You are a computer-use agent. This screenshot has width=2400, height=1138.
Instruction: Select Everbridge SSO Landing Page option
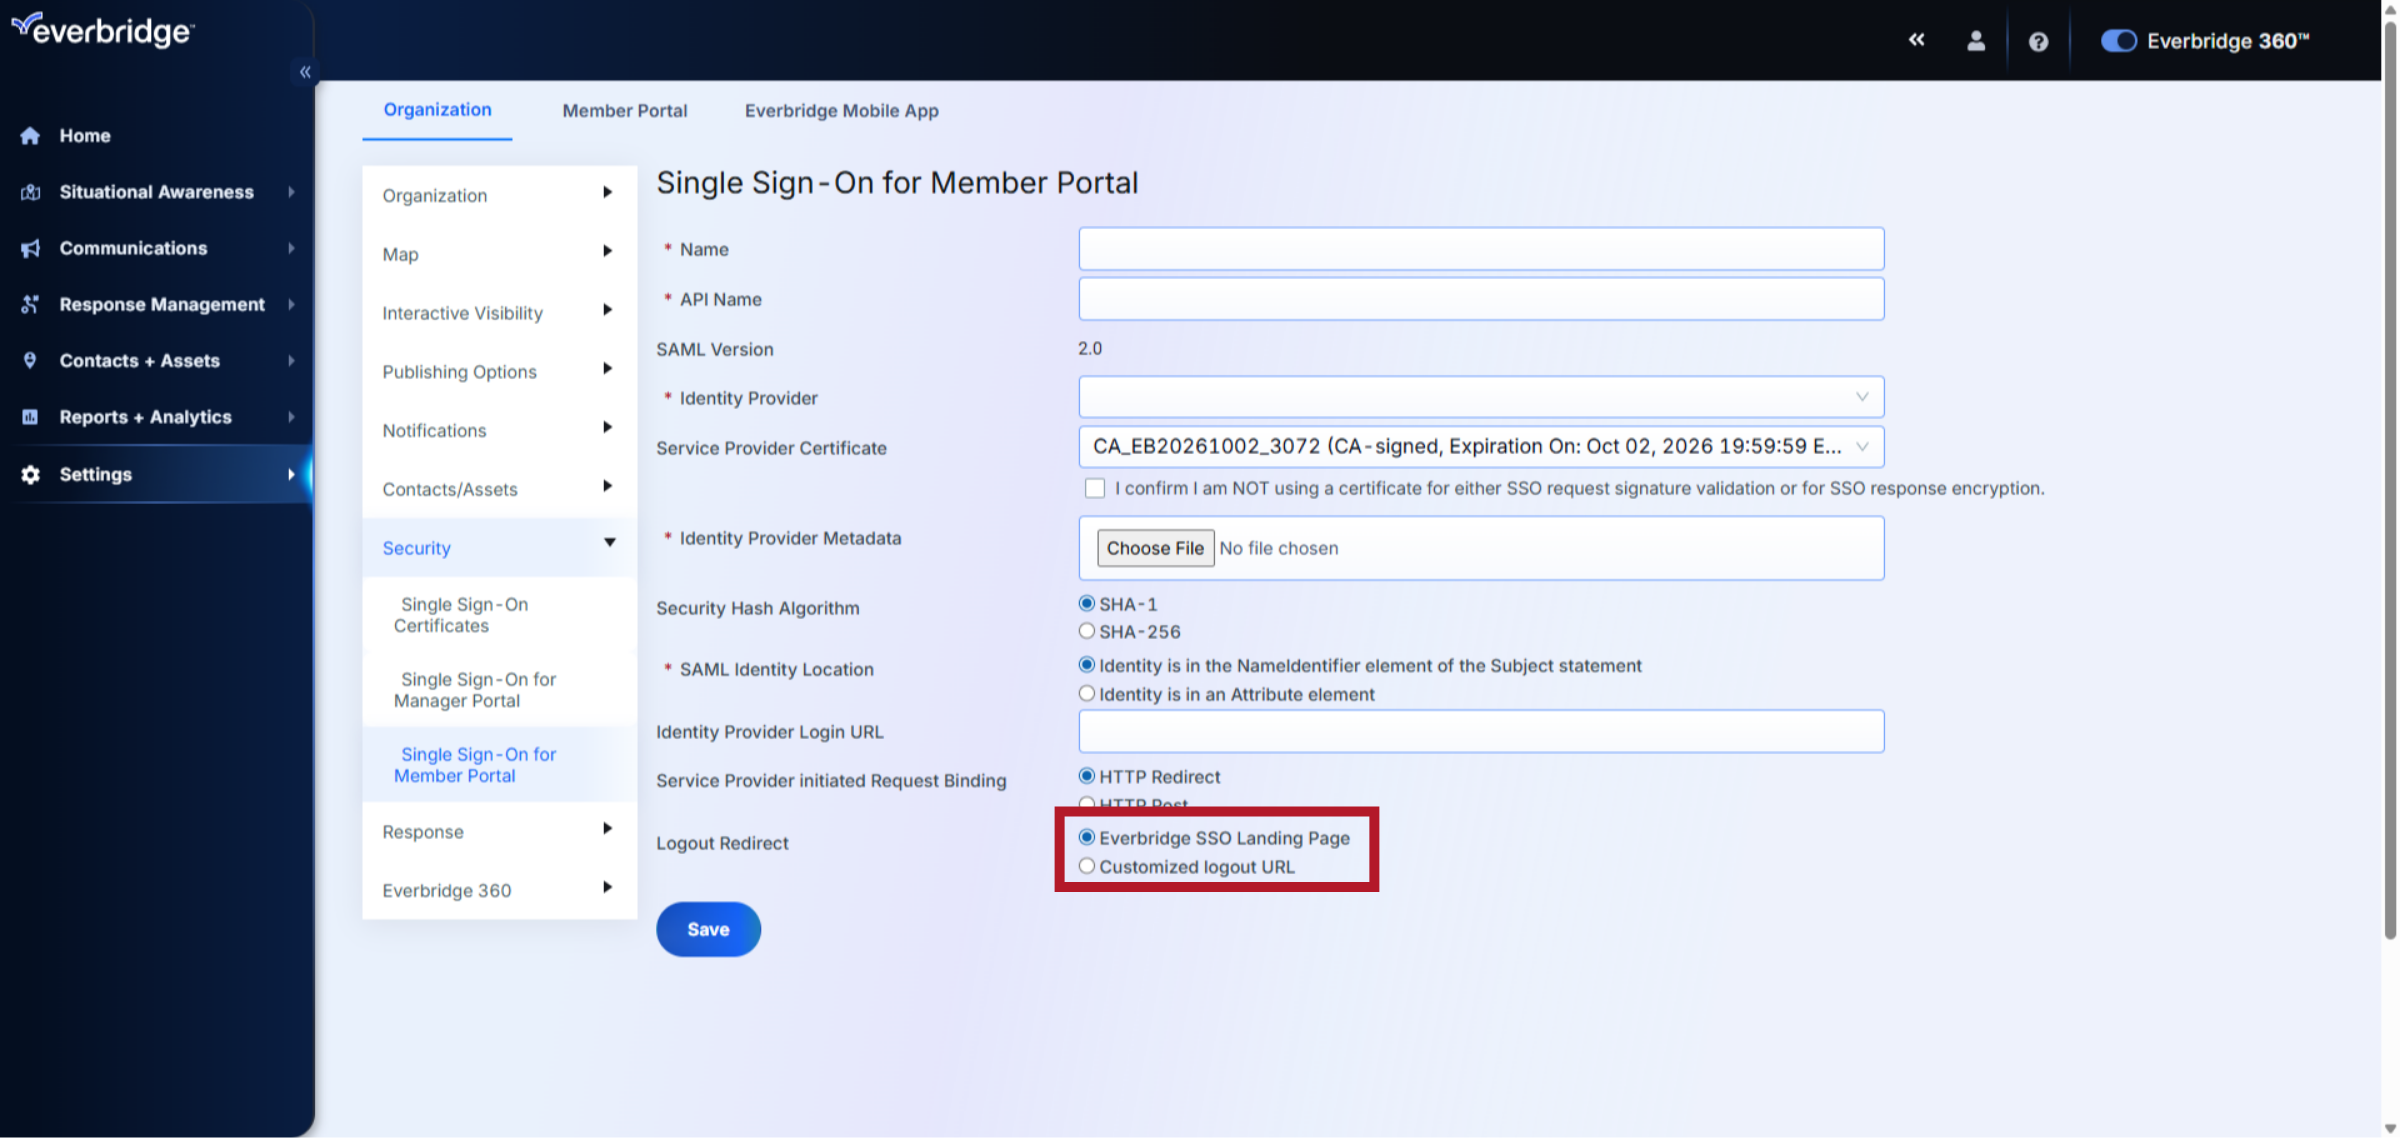click(x=1087, y=837)
